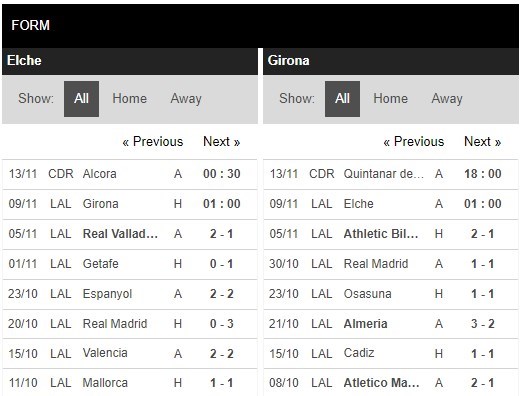Select Elche's Real Madrid 0 - 3 match

(x=130, y=324)
